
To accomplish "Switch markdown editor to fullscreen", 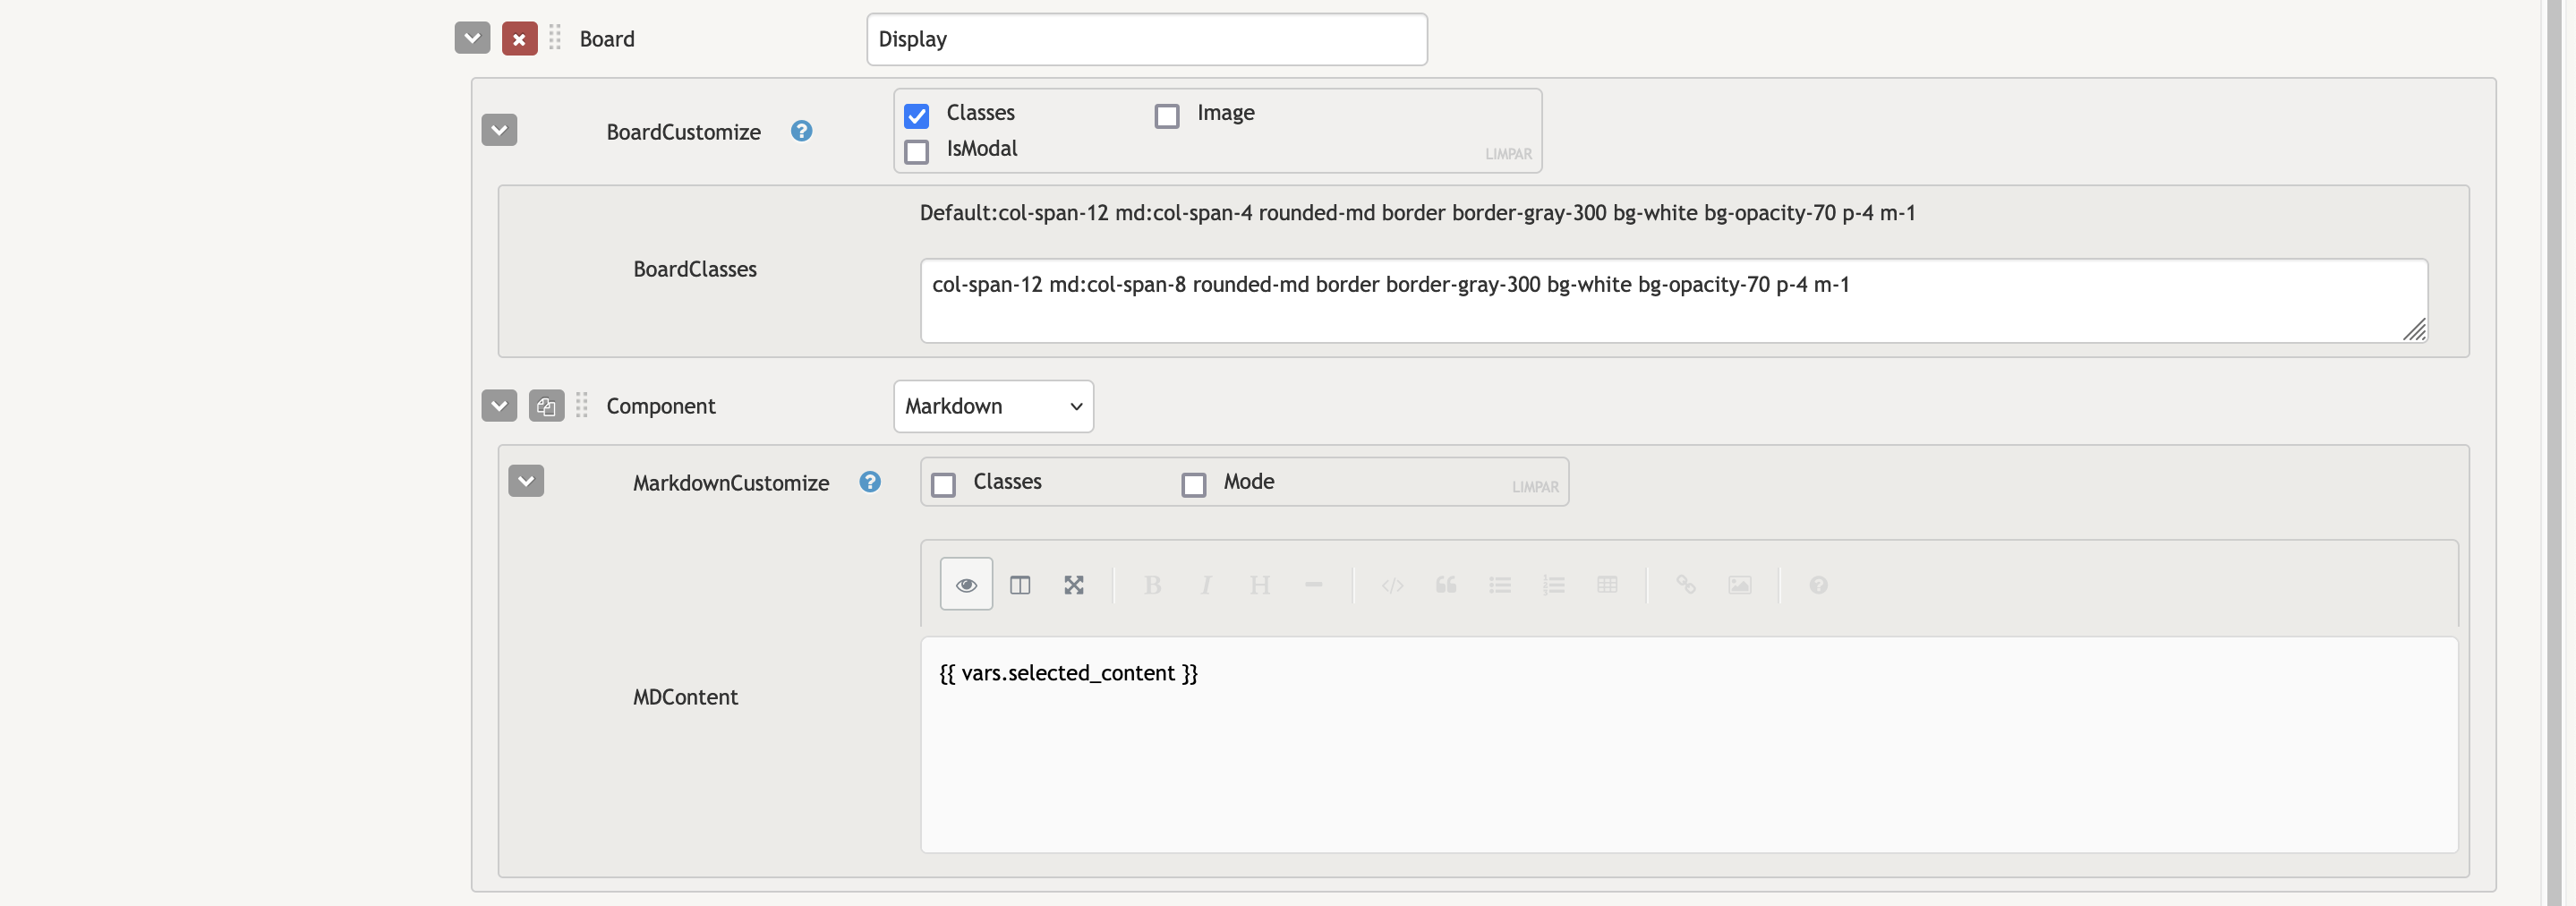I will pyautogui.click(x=1073, y=585).
